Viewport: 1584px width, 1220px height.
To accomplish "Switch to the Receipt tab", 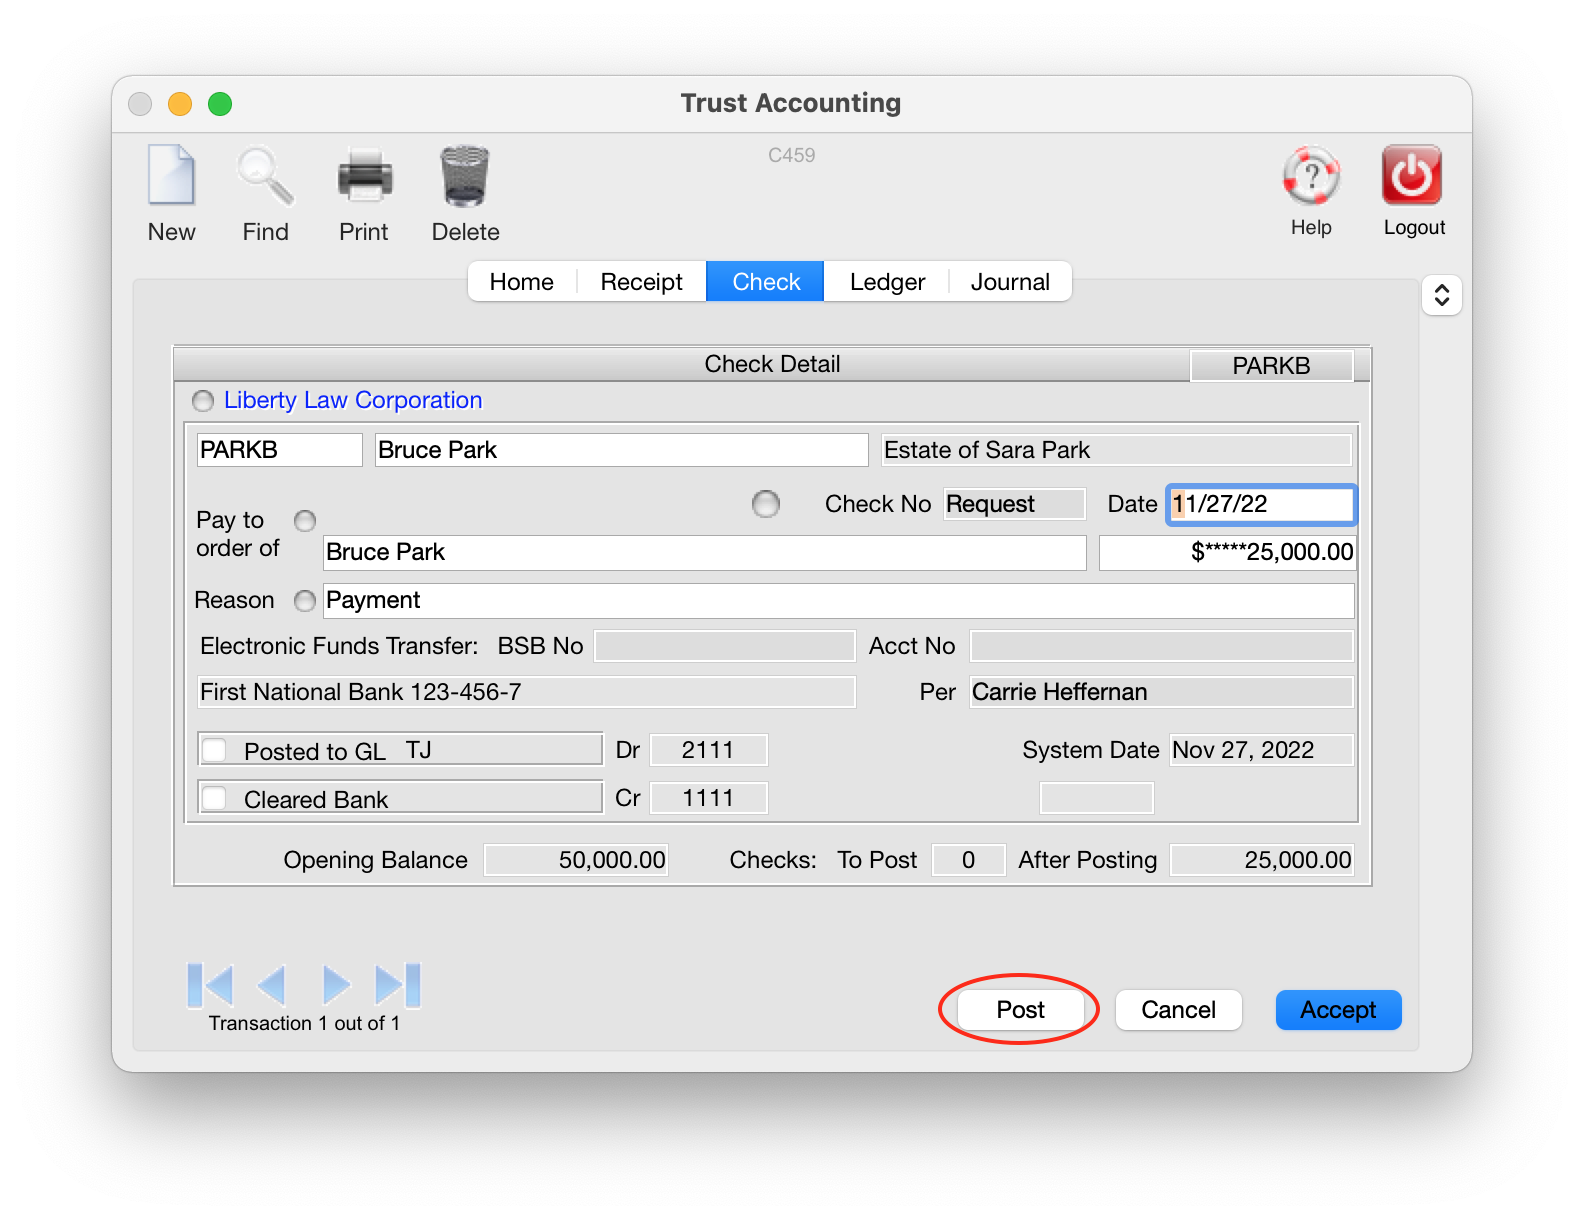I will pyautogui.click(x=642, y=282).
